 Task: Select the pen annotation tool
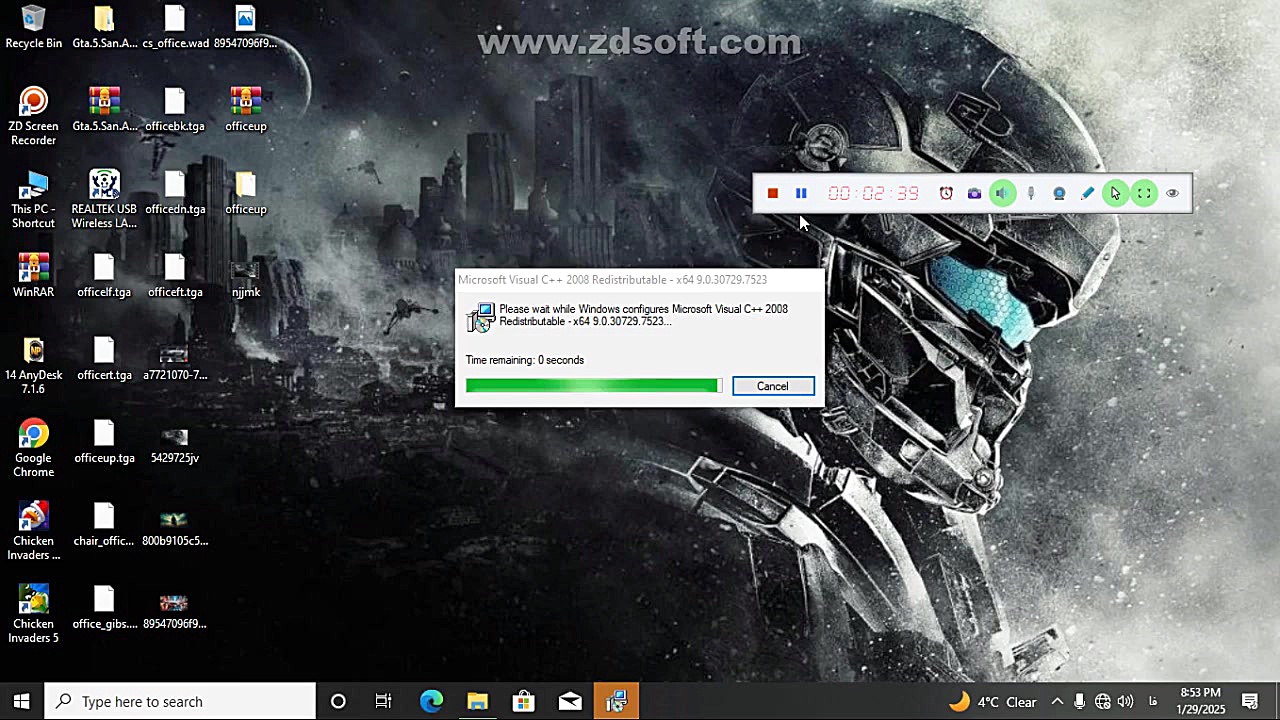click(x=1088, y=193)
